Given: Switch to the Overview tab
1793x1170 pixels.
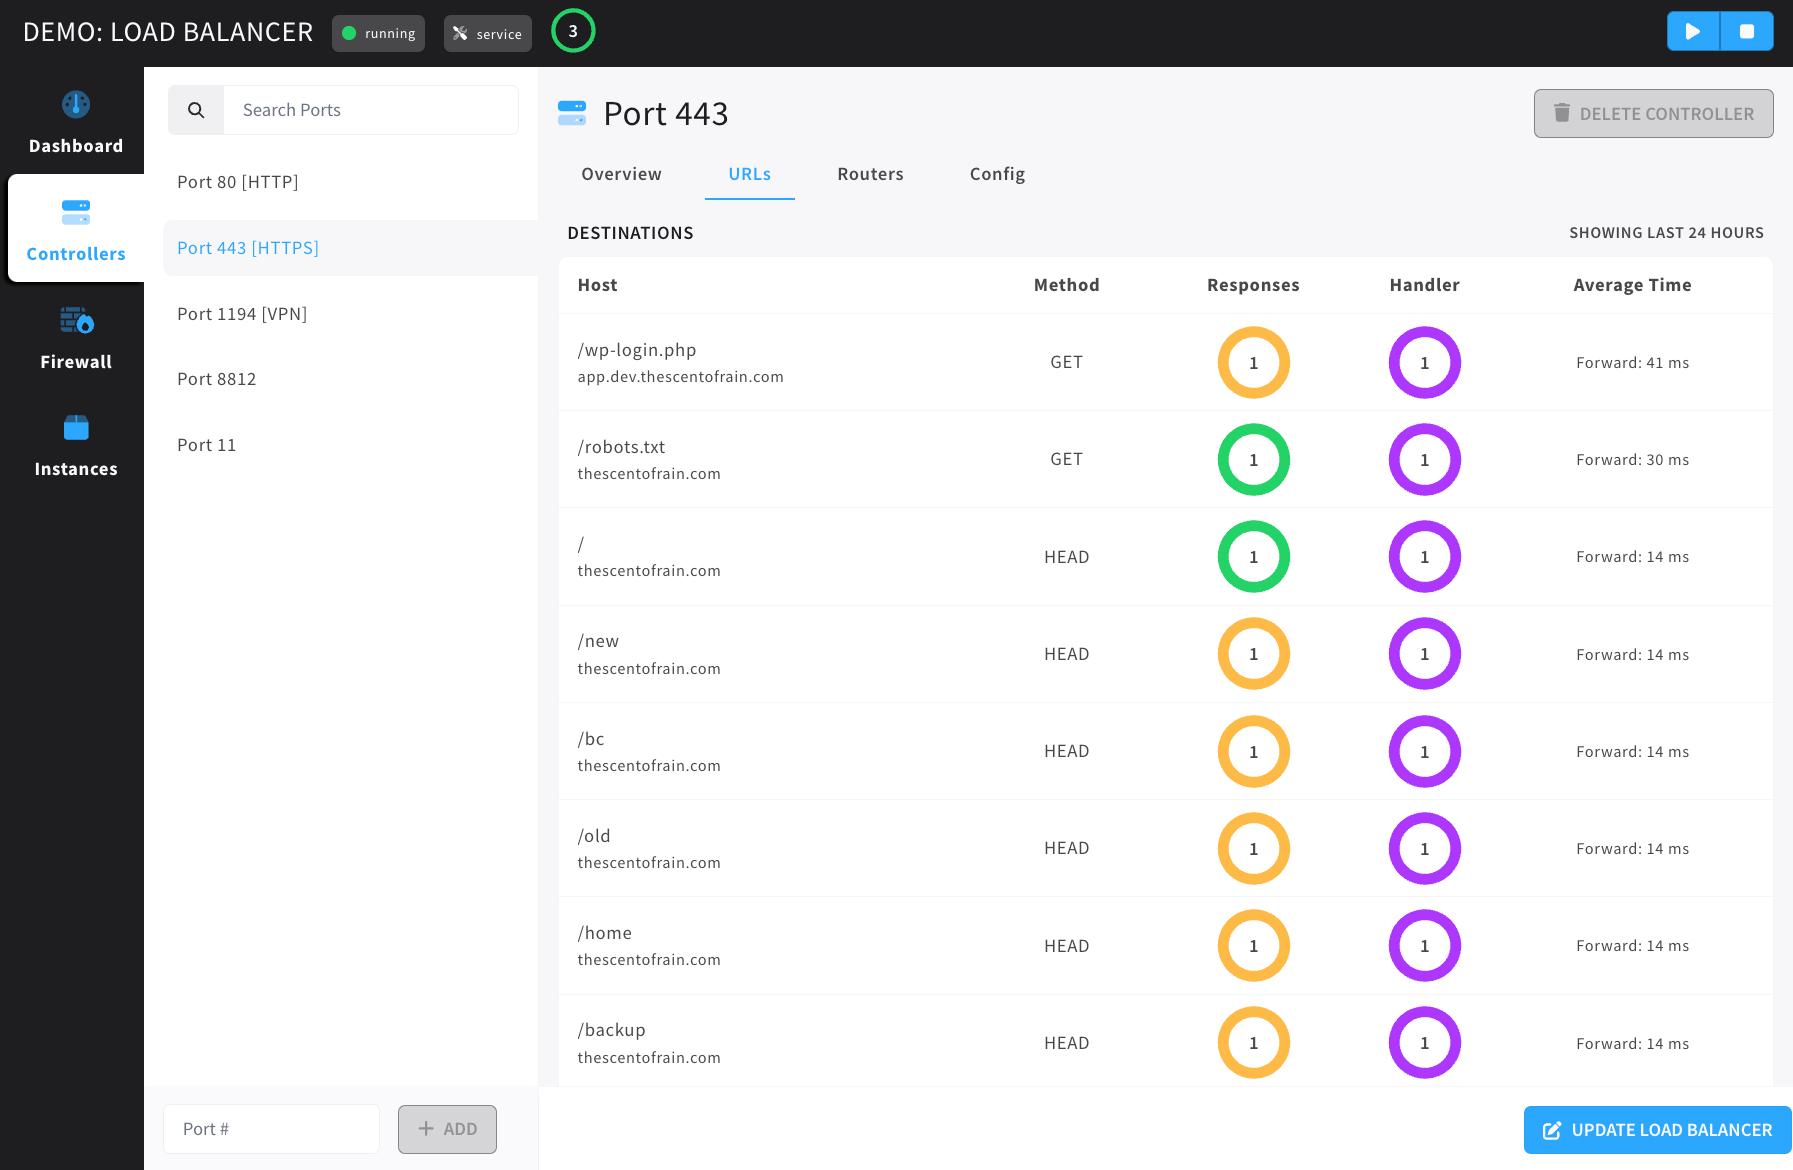Looking at the screenshot, I should (621, 174).
